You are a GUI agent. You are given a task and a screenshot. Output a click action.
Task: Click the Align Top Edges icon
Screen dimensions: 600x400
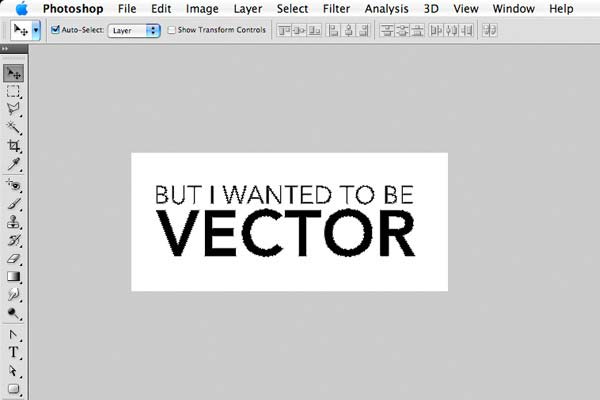coord(284,30)
